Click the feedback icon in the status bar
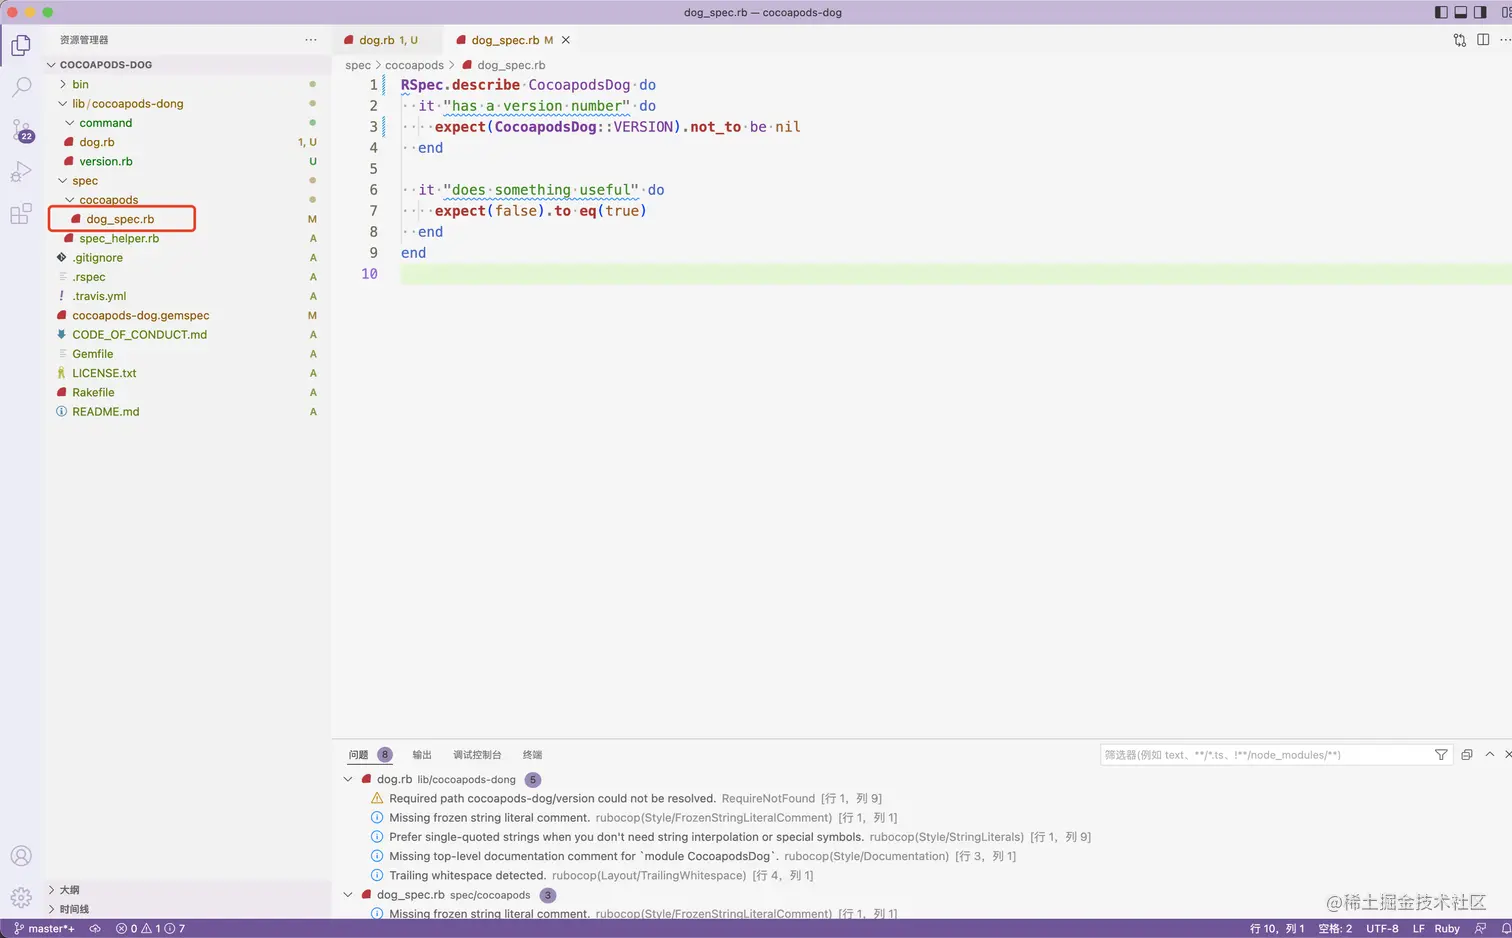1512x938 pixels. 1481,929
